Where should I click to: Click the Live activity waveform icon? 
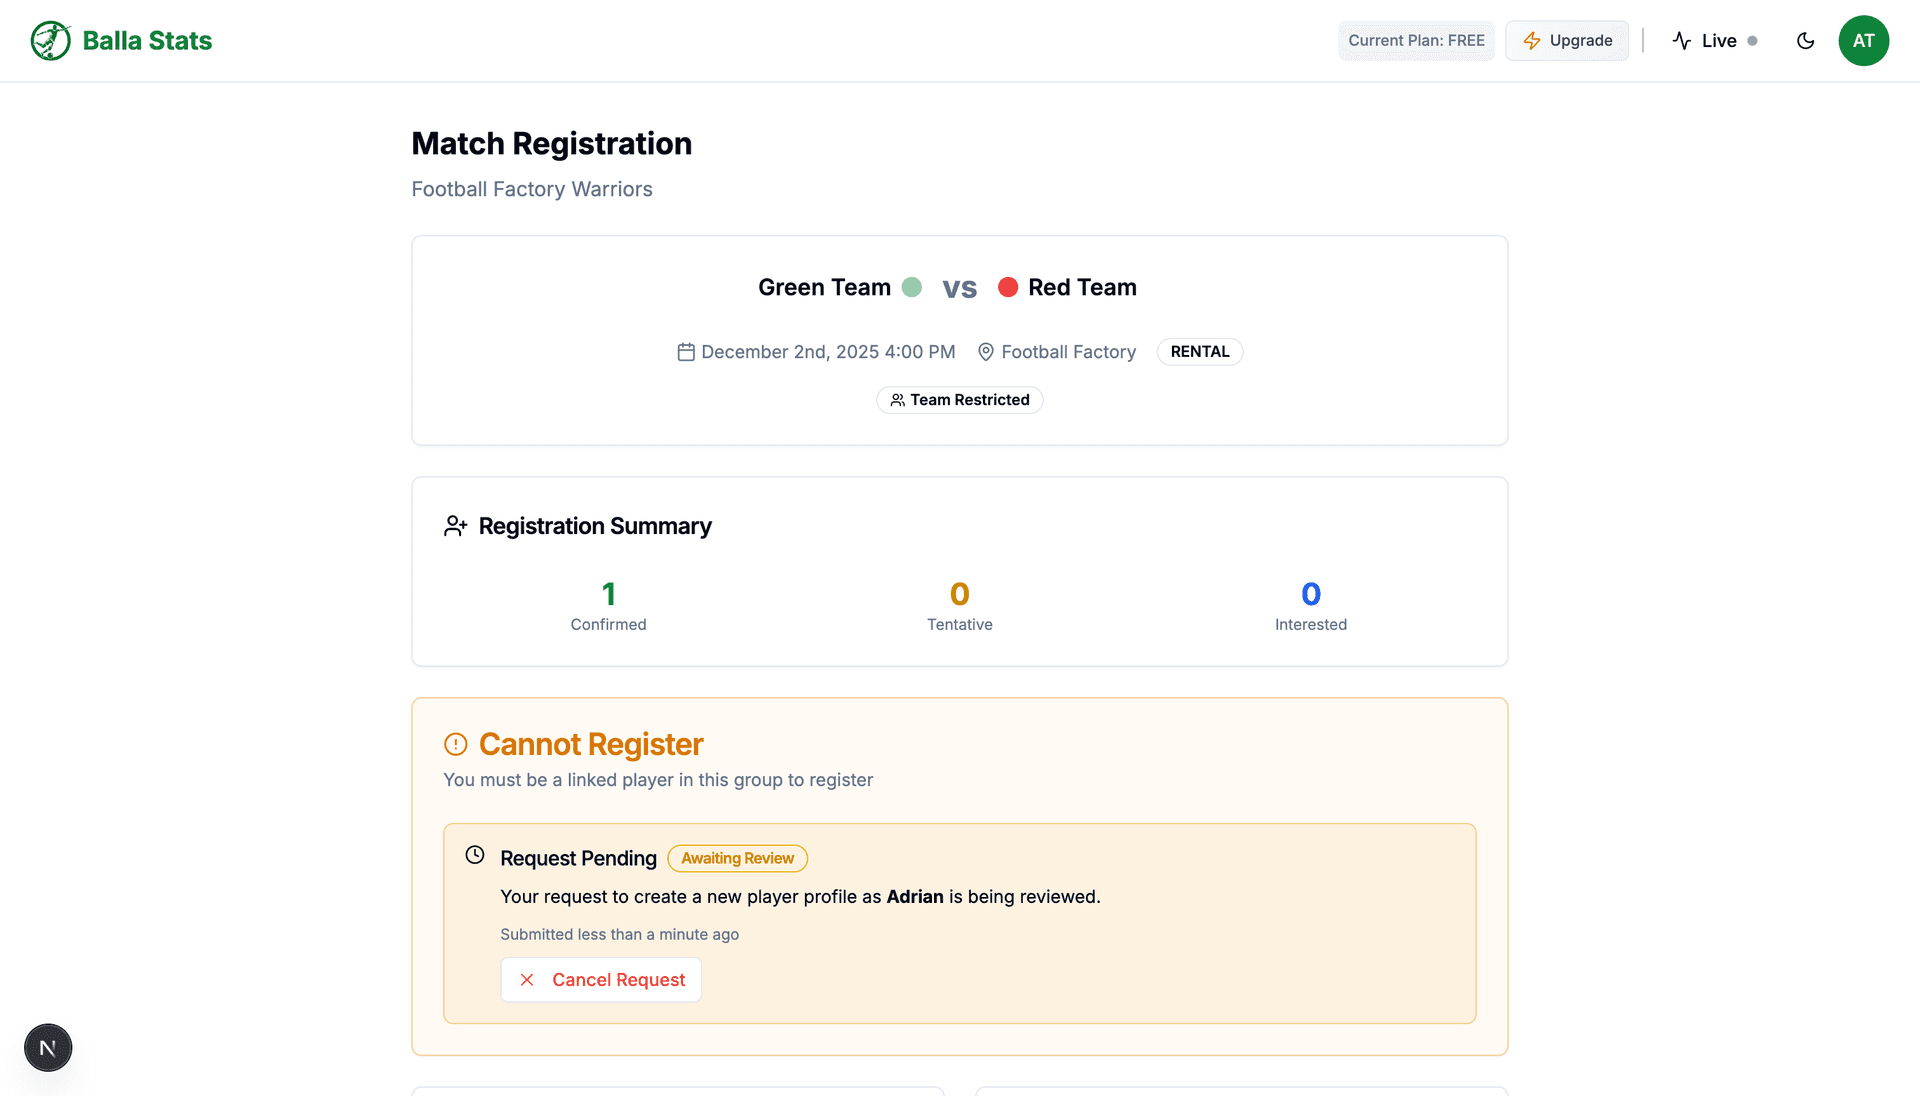point(1682,40)
